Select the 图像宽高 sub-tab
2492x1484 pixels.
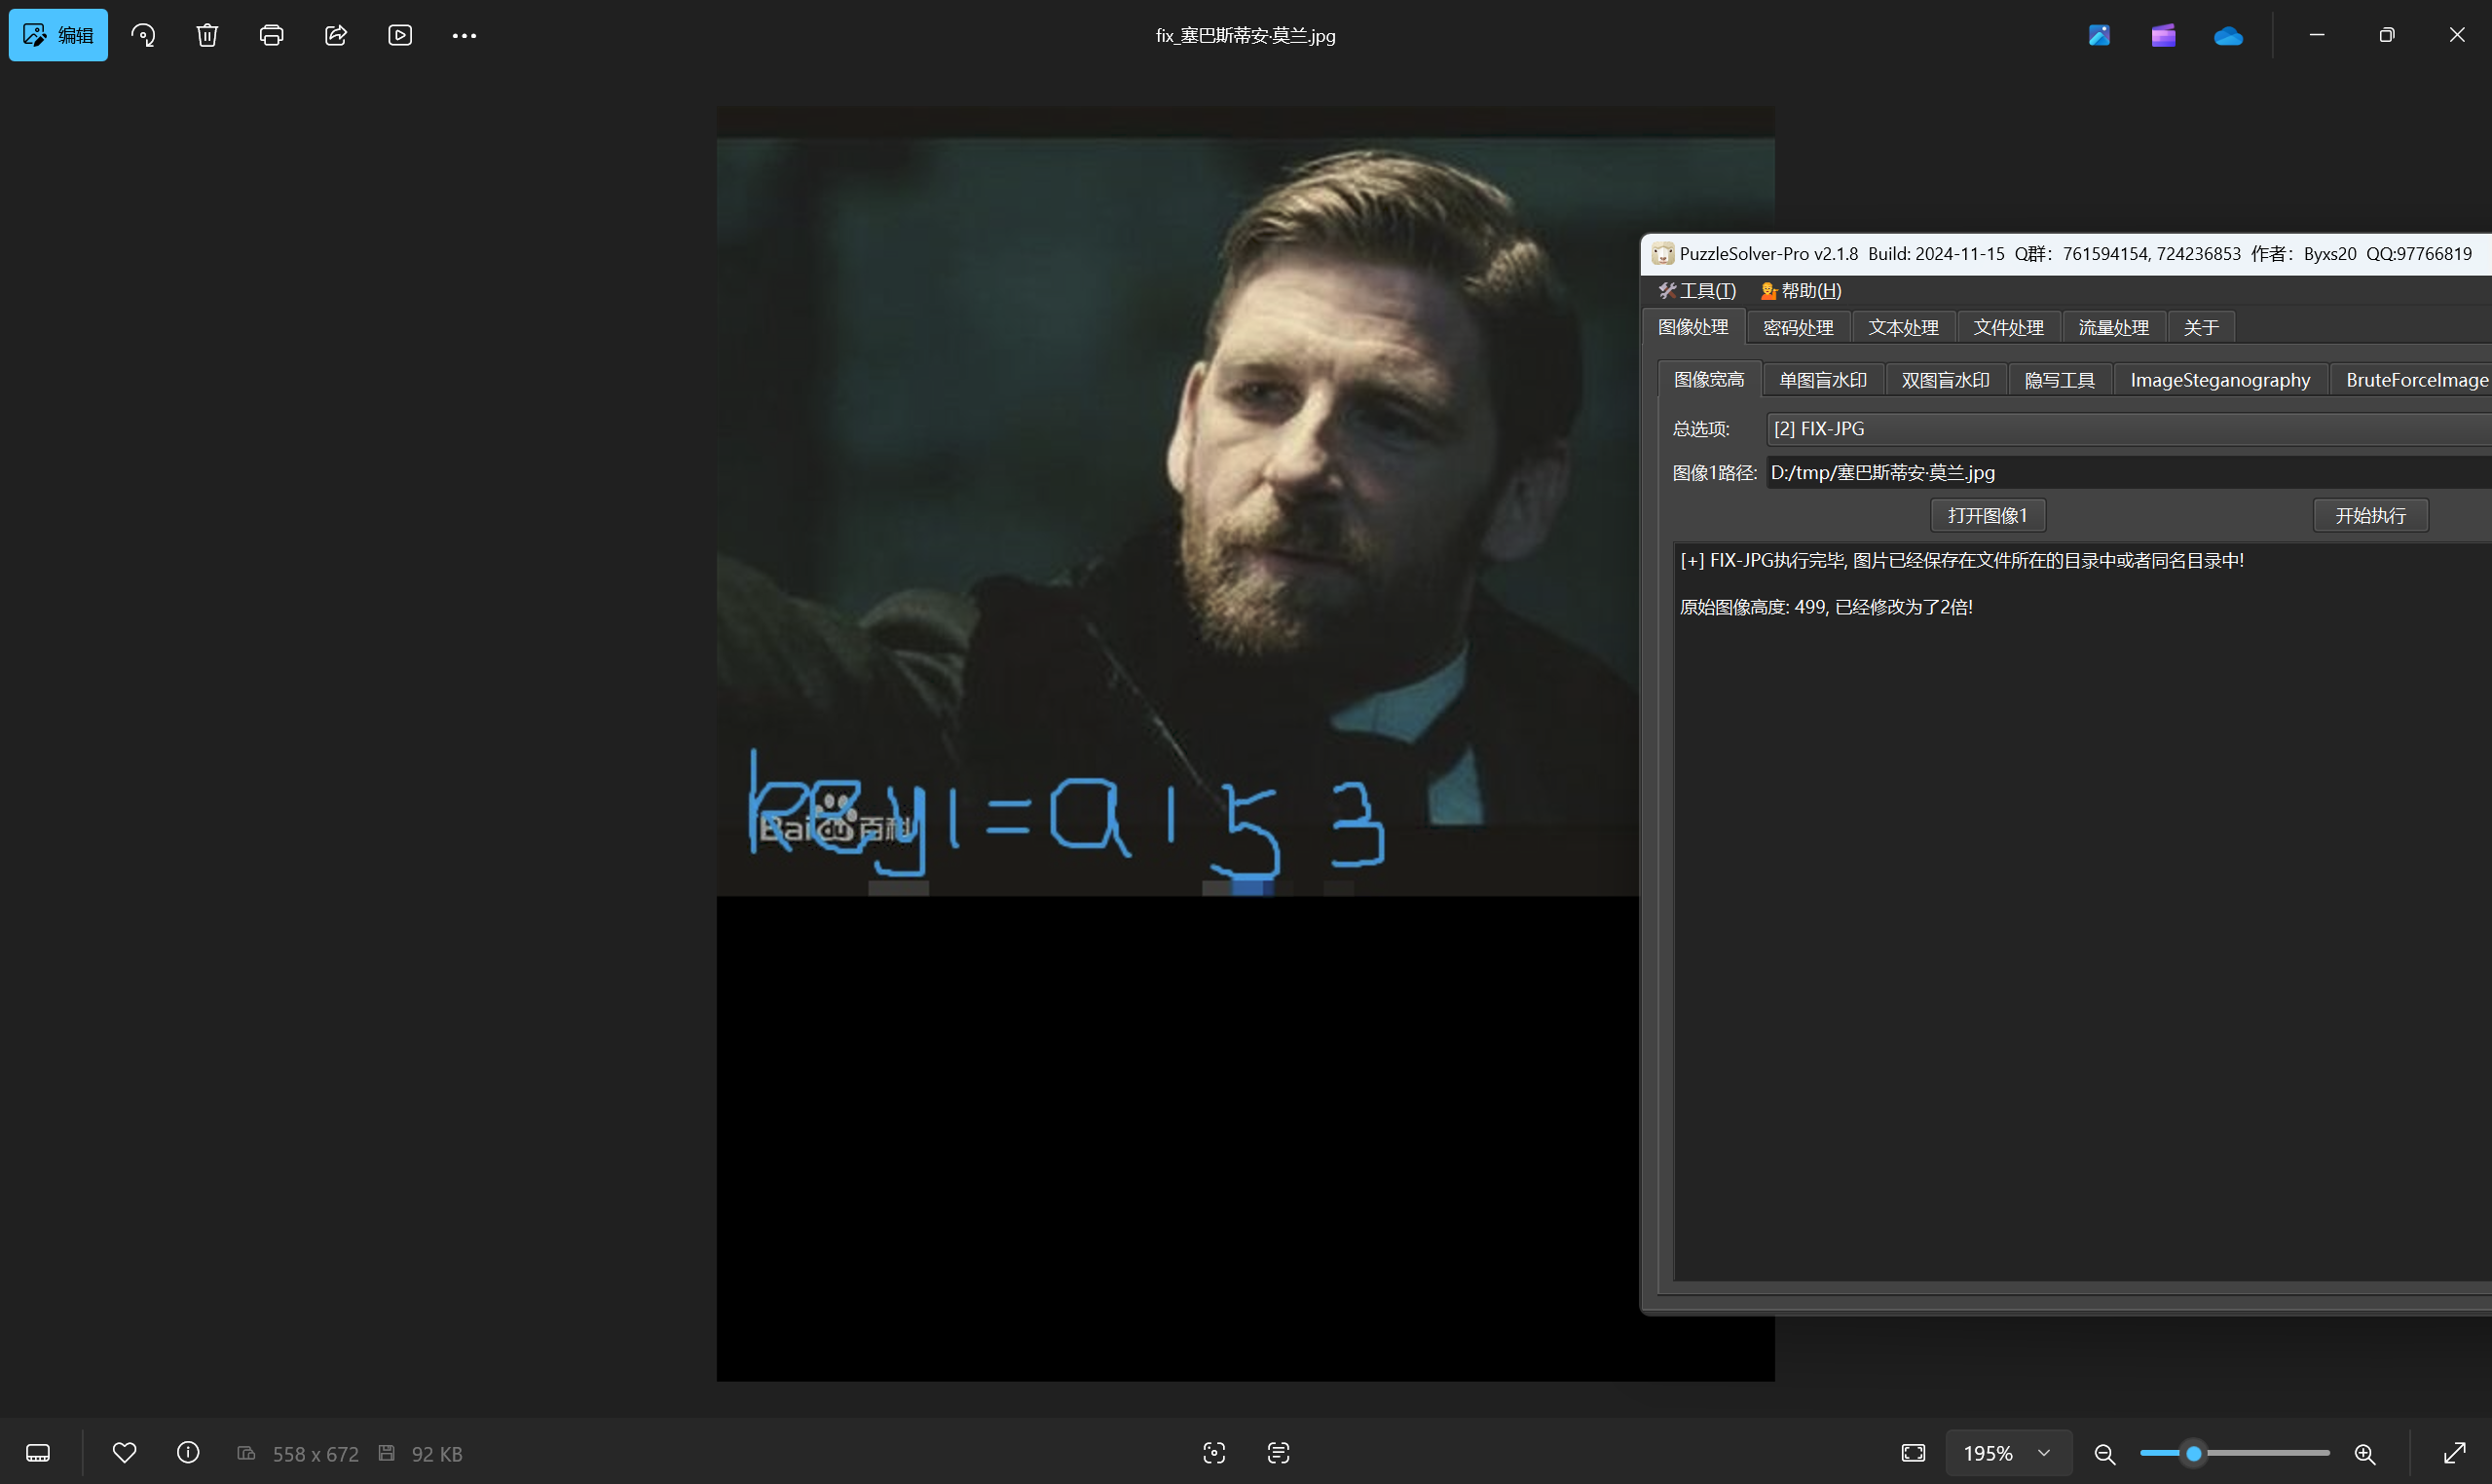pyautogui.click(x=1709, y=379)
